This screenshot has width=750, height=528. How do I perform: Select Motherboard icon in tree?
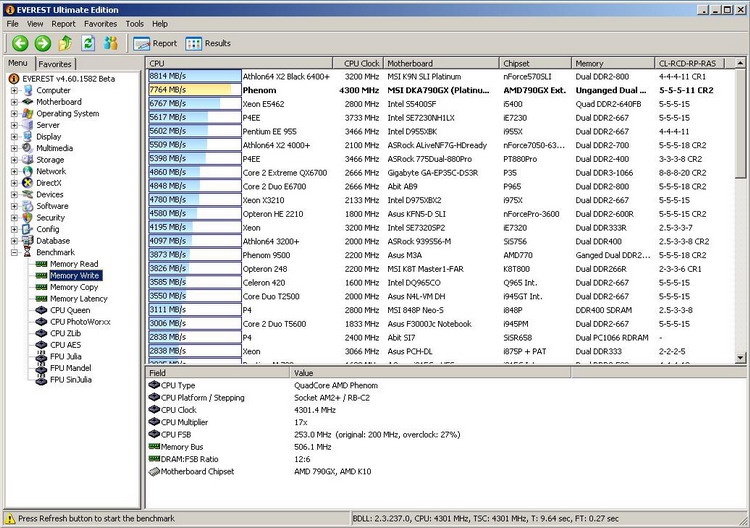pos(28,102)
